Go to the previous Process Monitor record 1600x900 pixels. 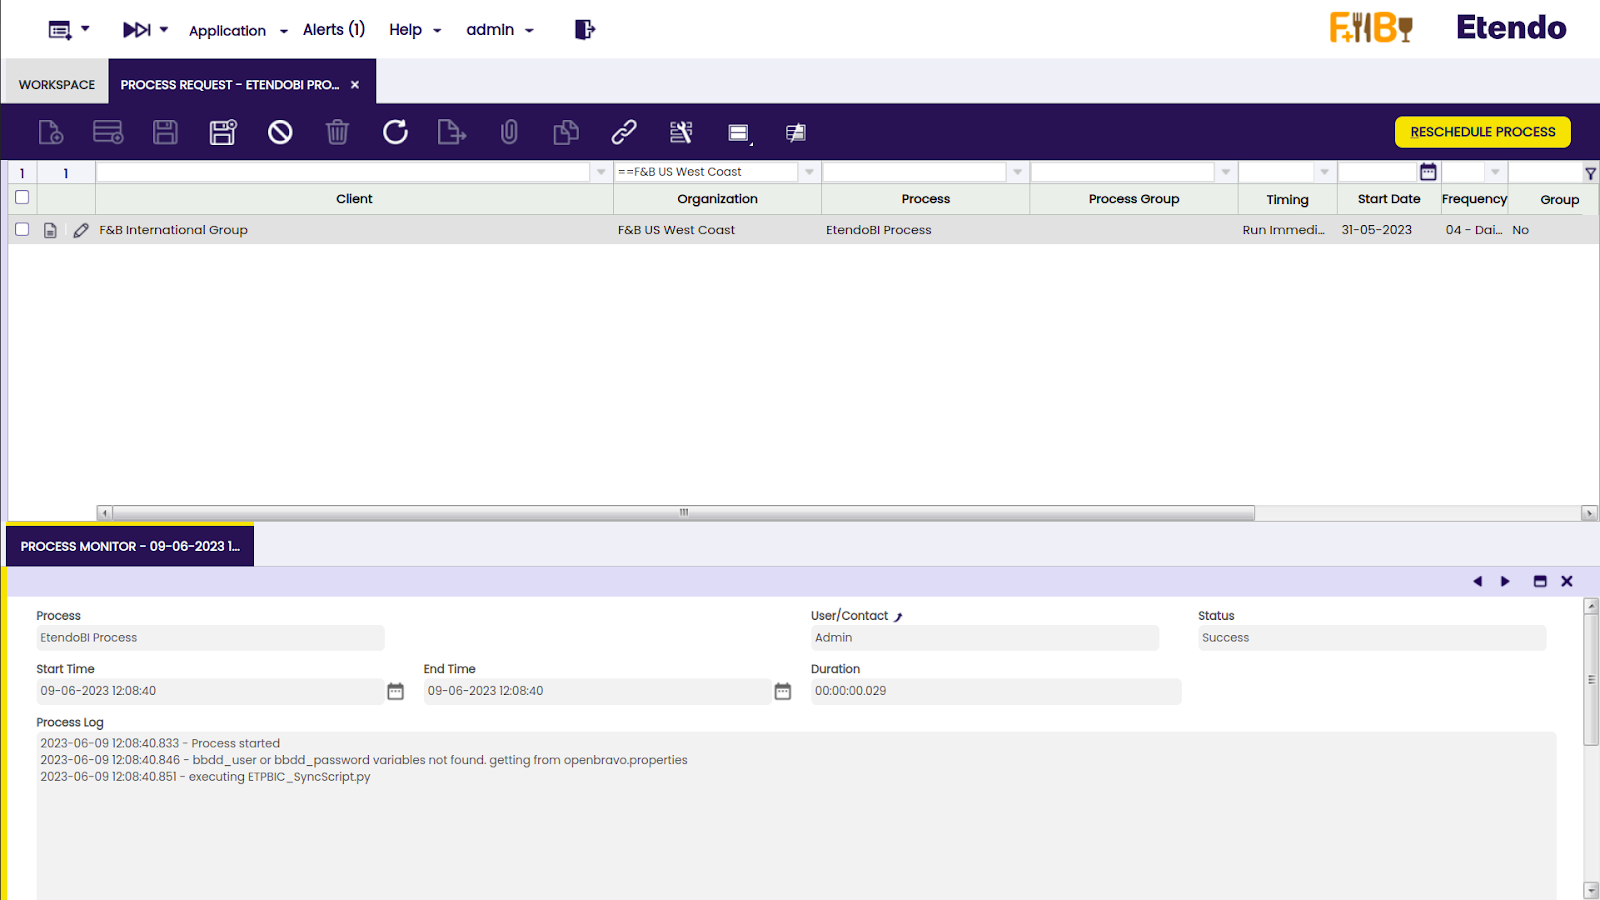[1477, 581]
